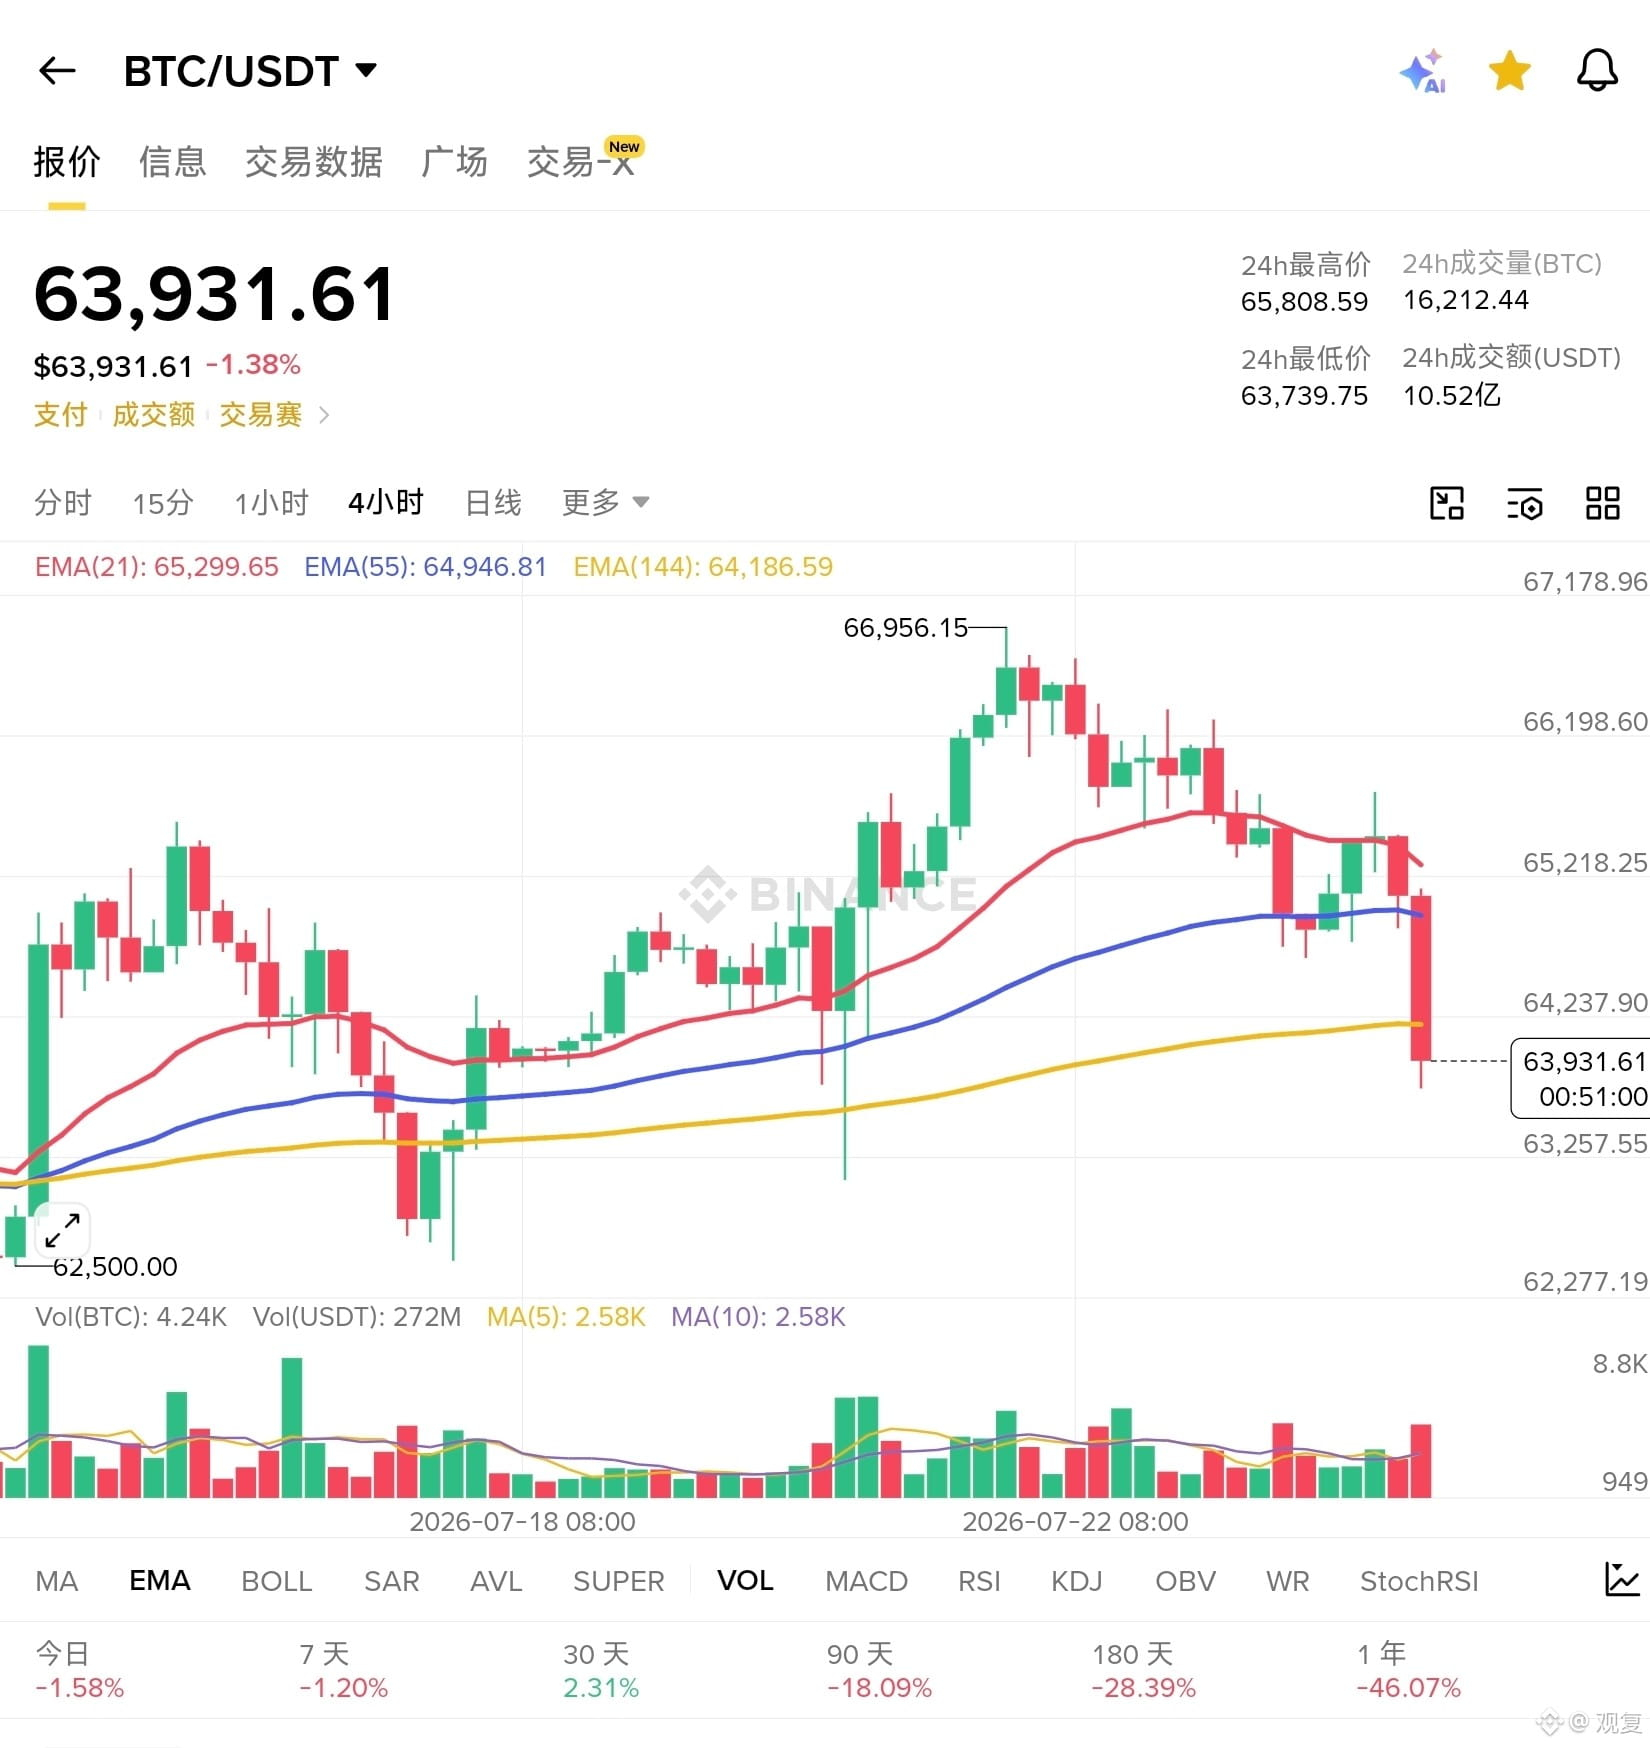
Task: Open the indicator line-chart settings icon
Action: [x=1622, y=1580]
